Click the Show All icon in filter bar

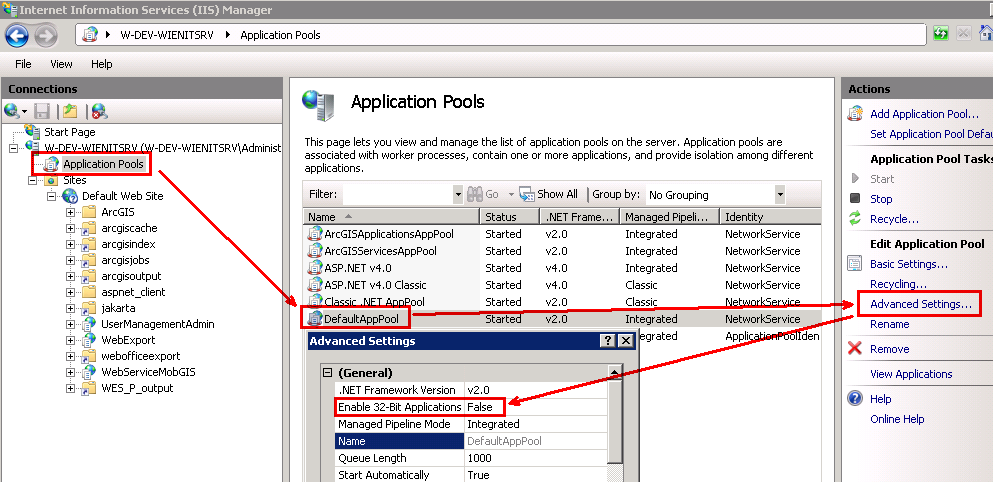coord(527,194)
